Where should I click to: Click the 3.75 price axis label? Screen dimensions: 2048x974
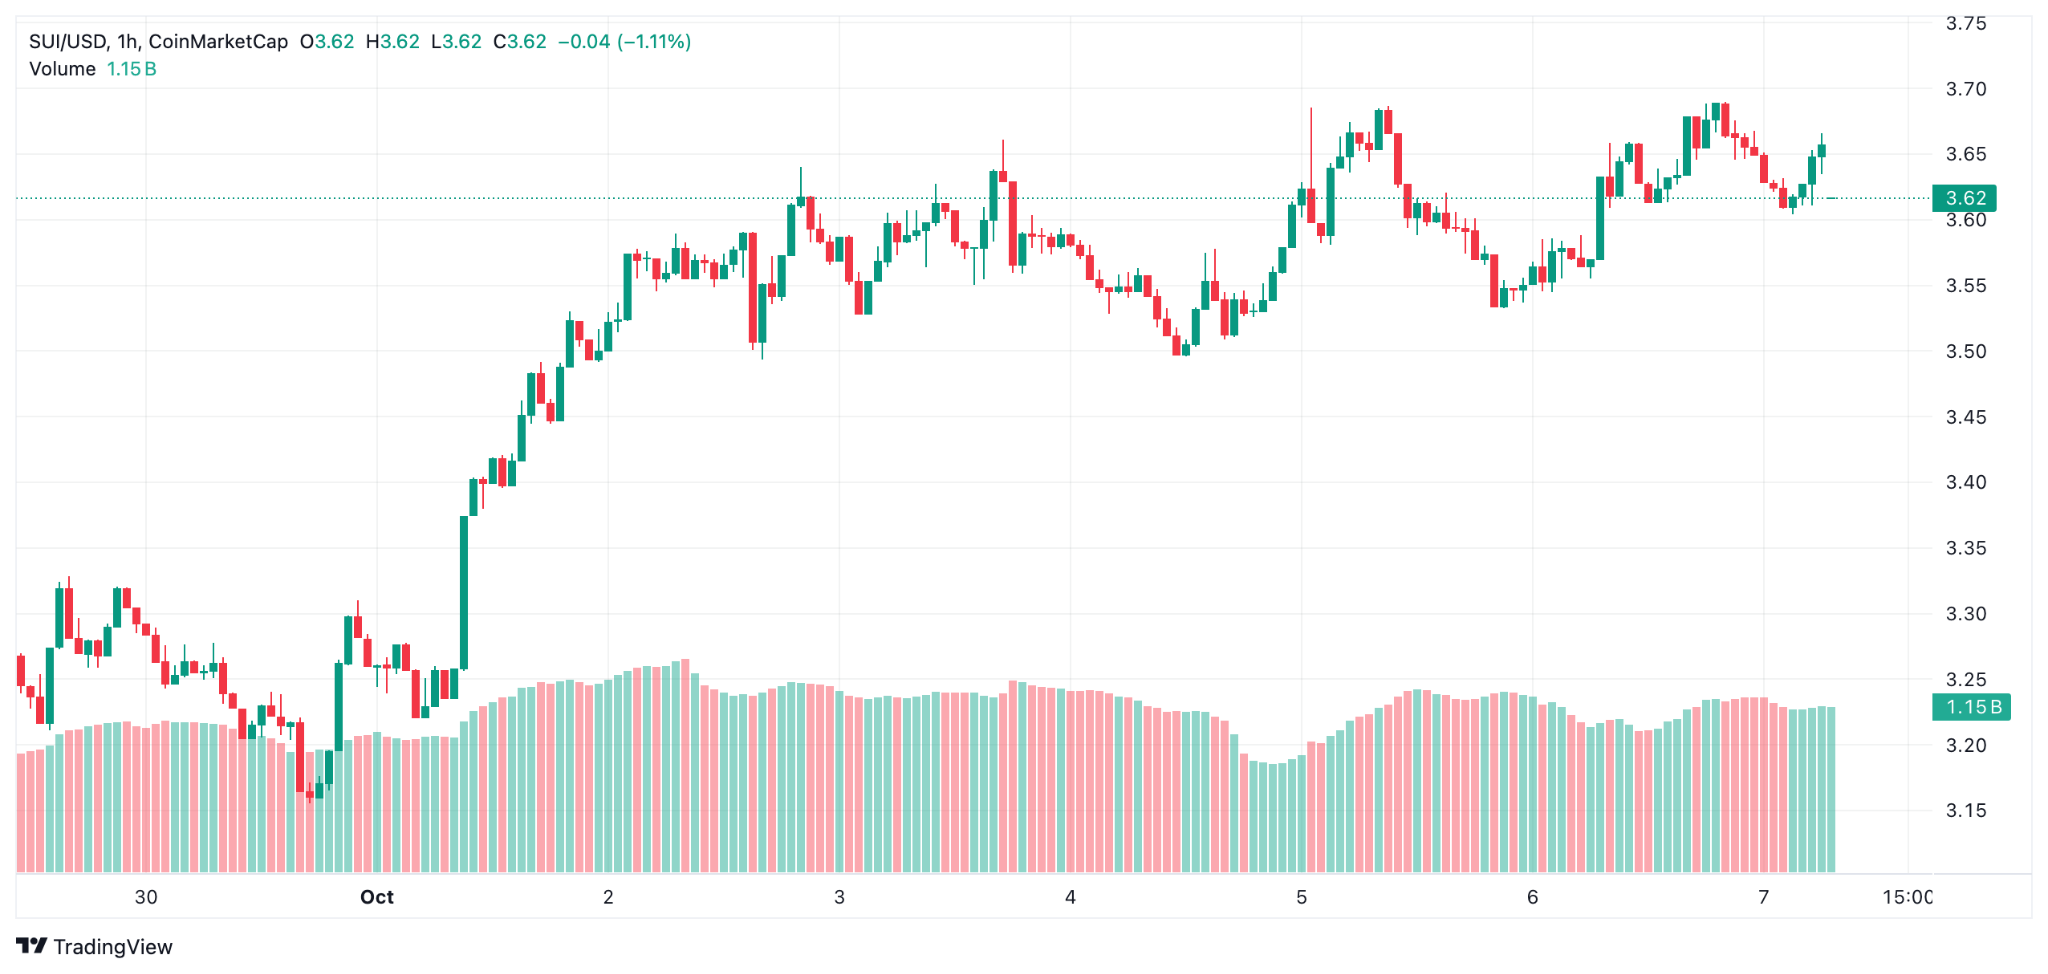(1965, 24)
